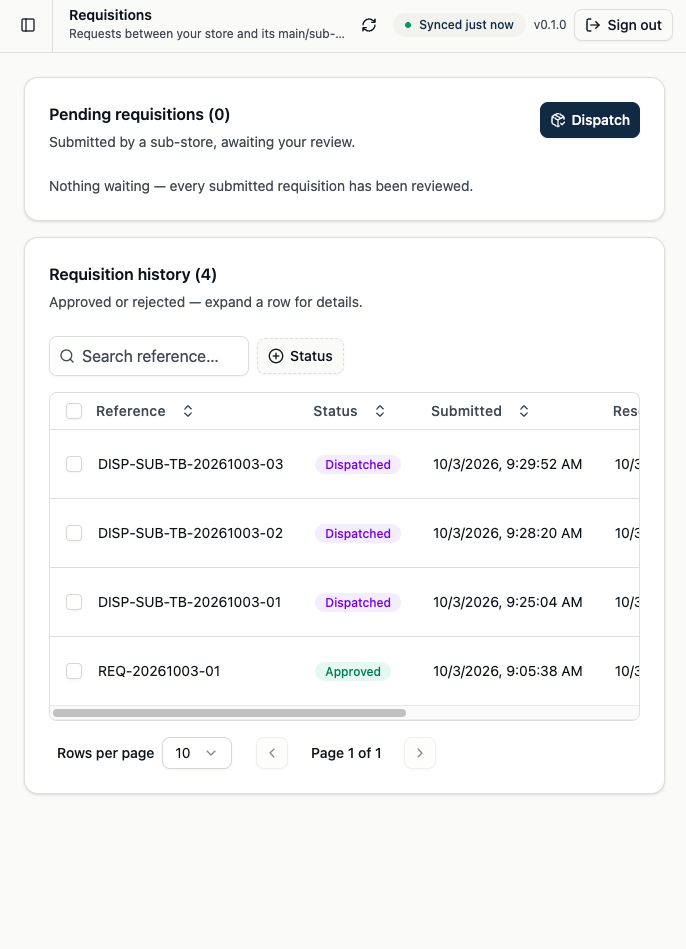Image resolution: width=686 pixels, height=949 pixels.
Task: Click reference DISP-SUB-TB-20261003-02
Action: tap(190, 533)
